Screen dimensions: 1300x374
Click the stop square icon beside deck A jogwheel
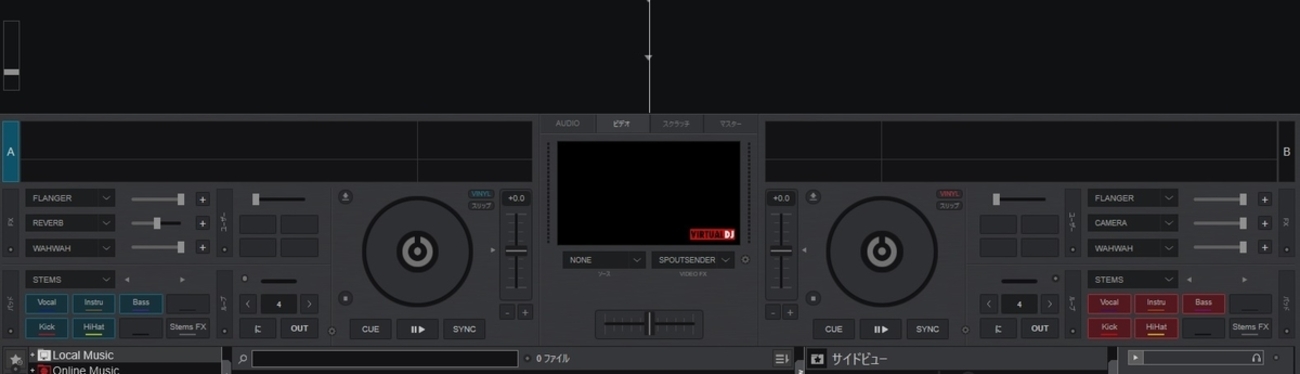(x=345, y=297)
